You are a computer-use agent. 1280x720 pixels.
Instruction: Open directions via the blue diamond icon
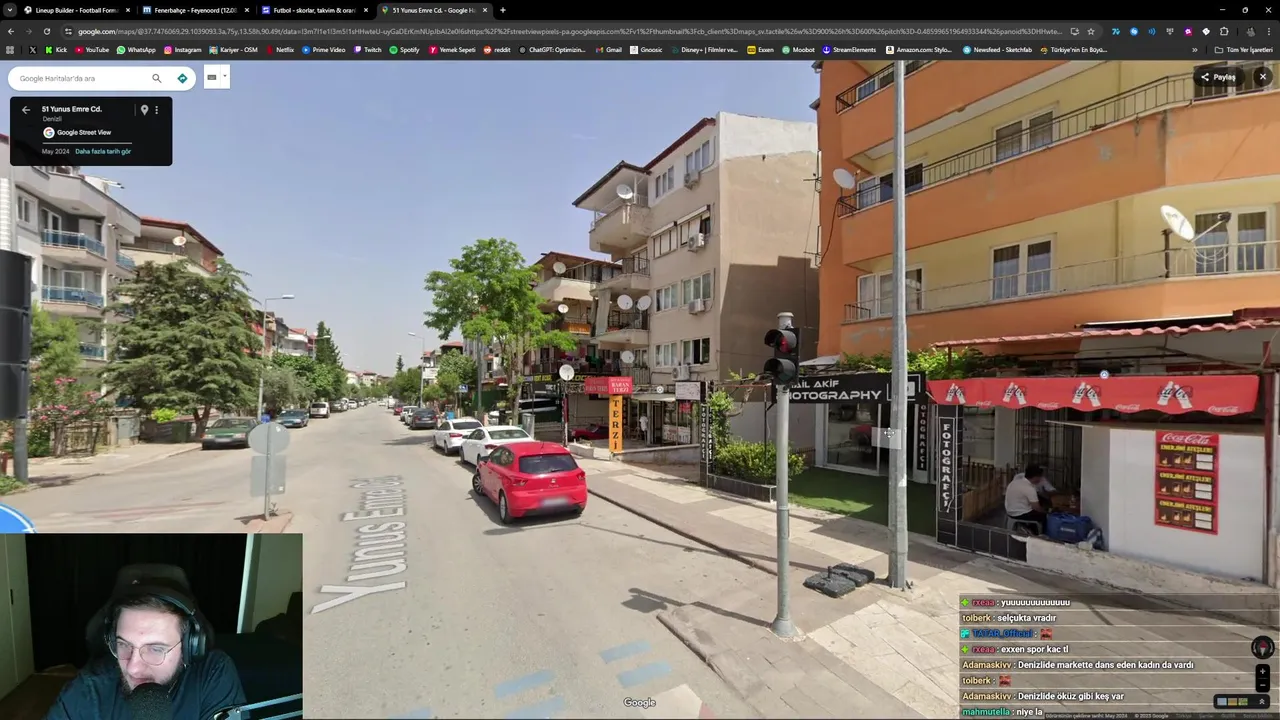[182, 78]
